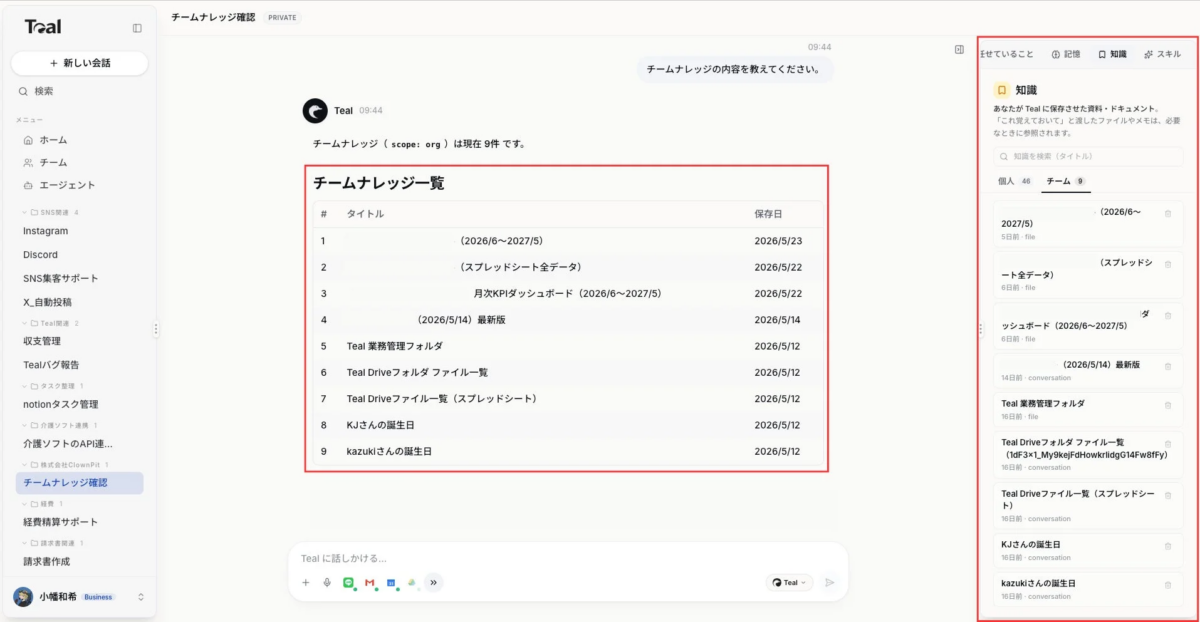1200x622 pixels.
Task: Open the Teal model dropdown in composer
Action: point(790,582)
